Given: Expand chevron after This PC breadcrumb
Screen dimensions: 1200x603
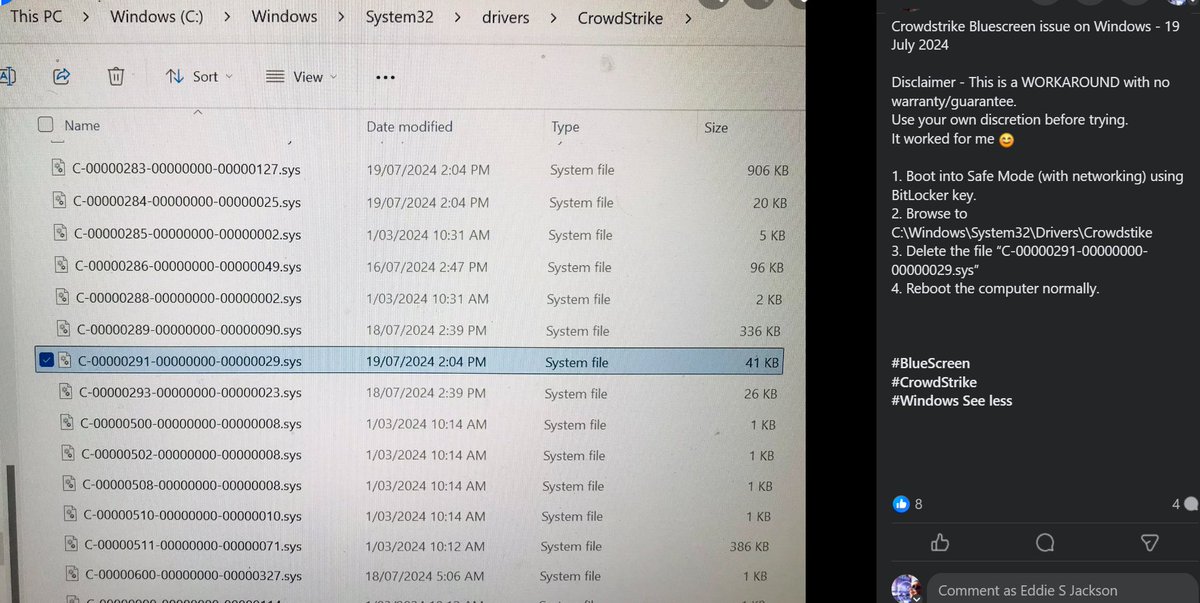Looking at the screenshot, I should click(x=86, y=16).
